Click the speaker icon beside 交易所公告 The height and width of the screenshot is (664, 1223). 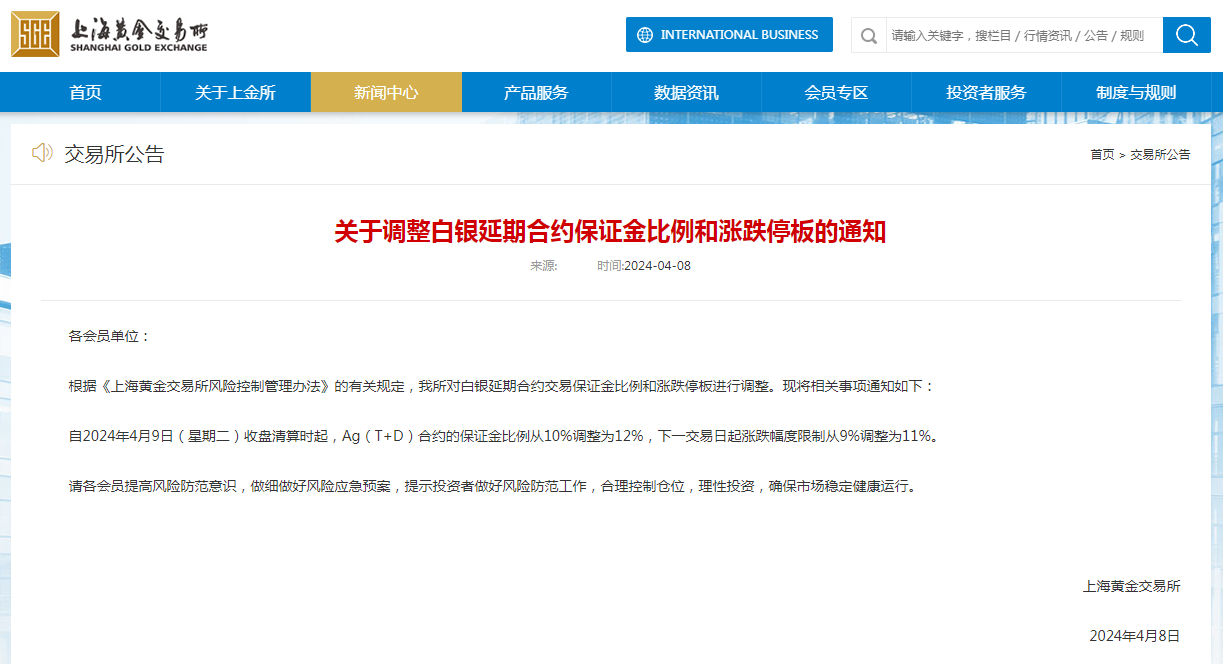click(42, 153)
